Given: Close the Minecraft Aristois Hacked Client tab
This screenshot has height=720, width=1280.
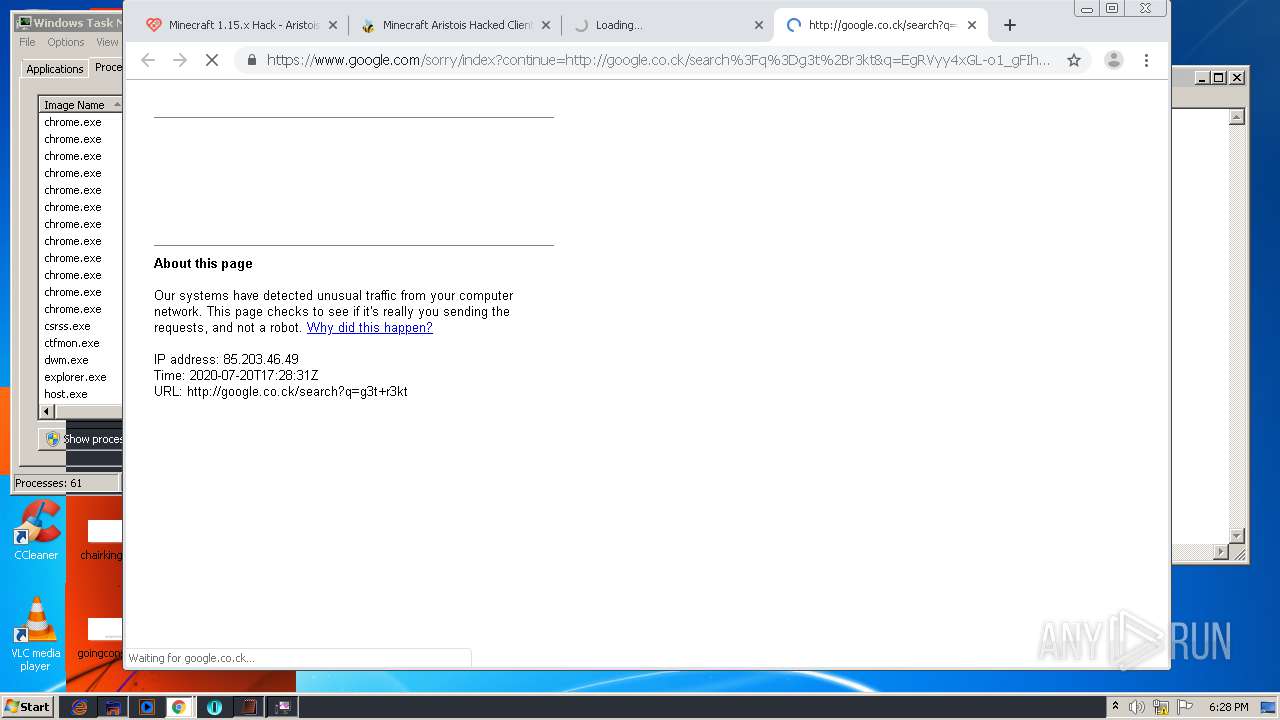Looking at the screenshot, I should pos(545,25).
